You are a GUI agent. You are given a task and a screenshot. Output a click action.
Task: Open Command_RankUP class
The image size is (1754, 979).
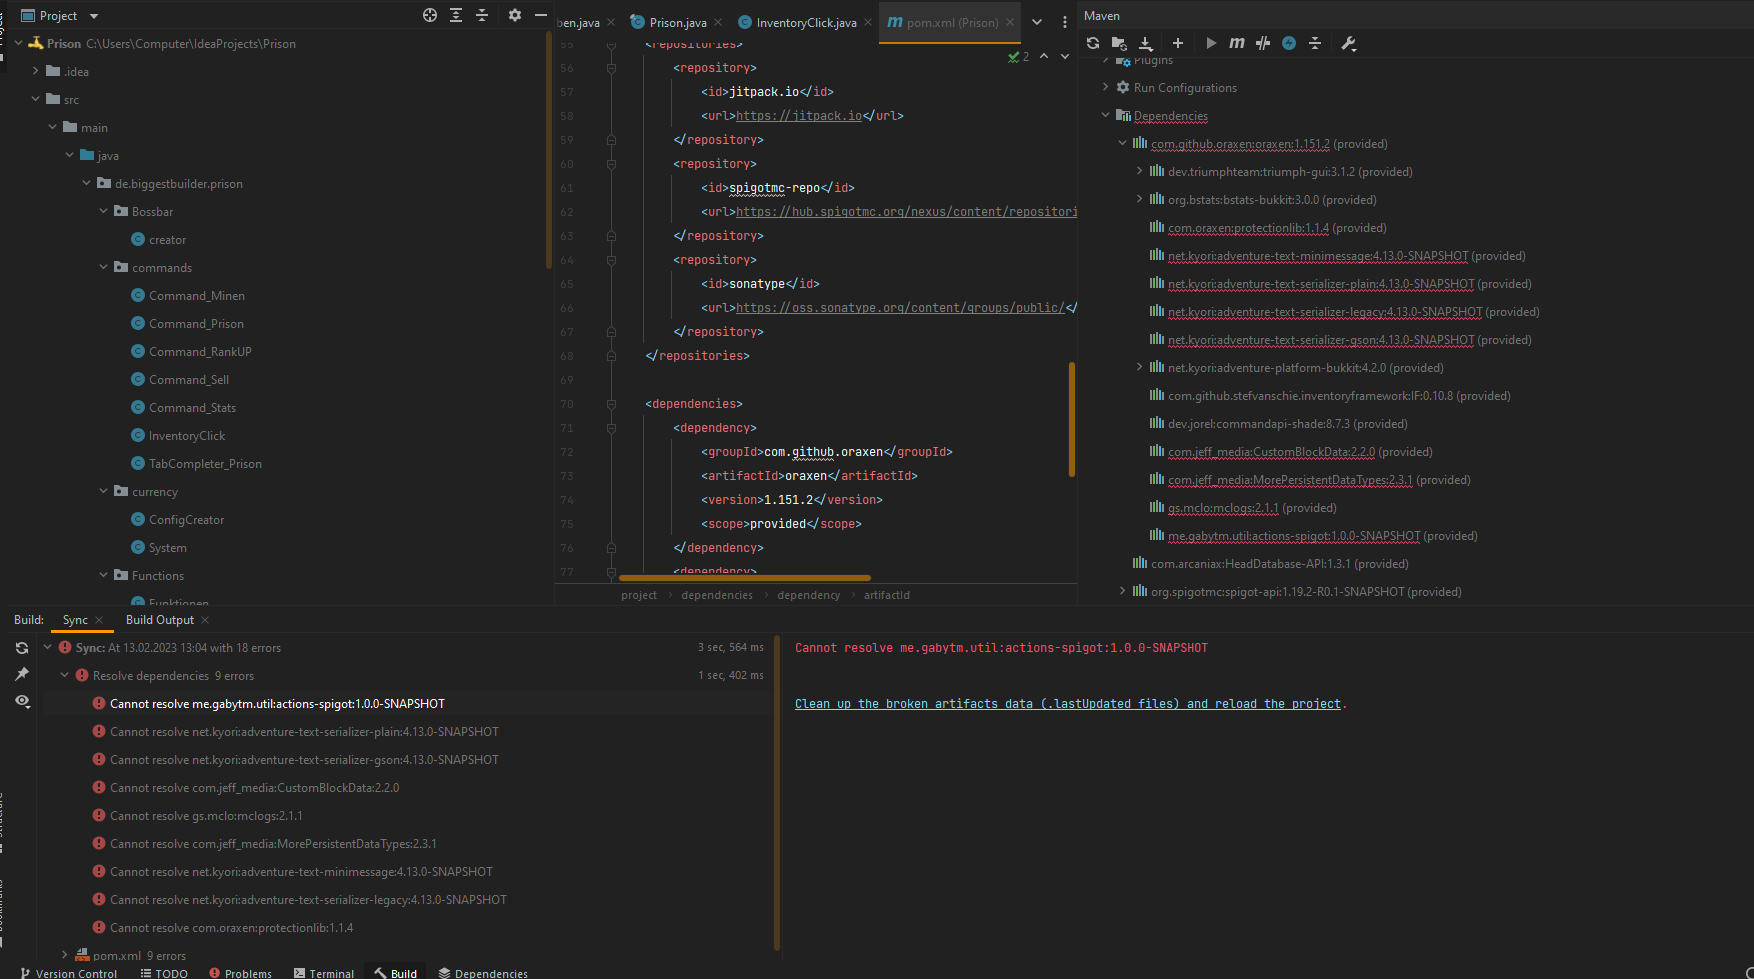point(200,352)
